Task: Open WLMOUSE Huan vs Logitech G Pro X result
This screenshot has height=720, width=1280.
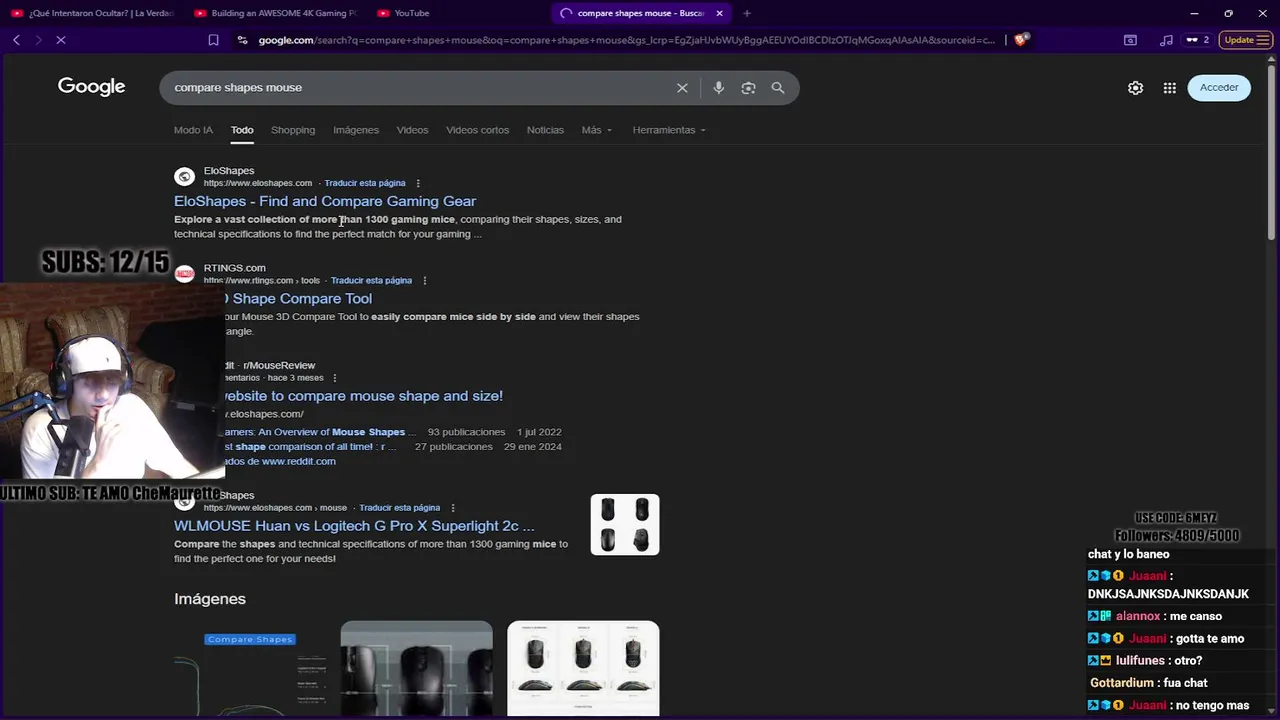Action: tap(354, 525)
